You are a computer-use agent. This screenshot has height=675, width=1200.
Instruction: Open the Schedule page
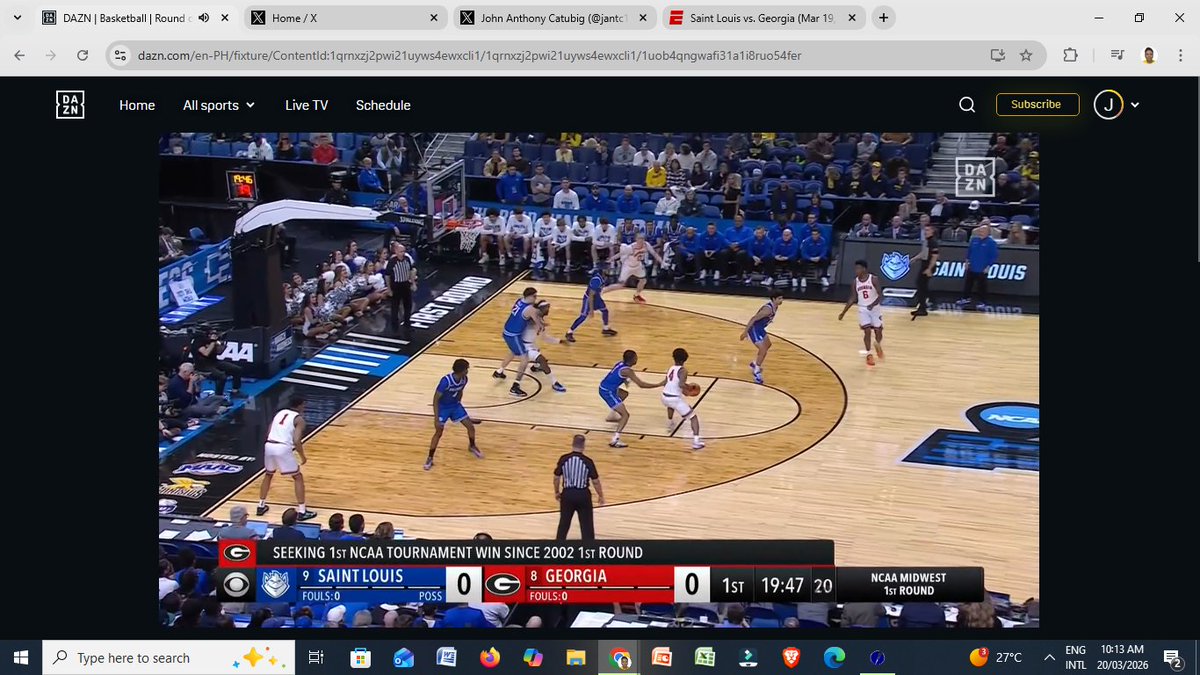click(383, 105)
